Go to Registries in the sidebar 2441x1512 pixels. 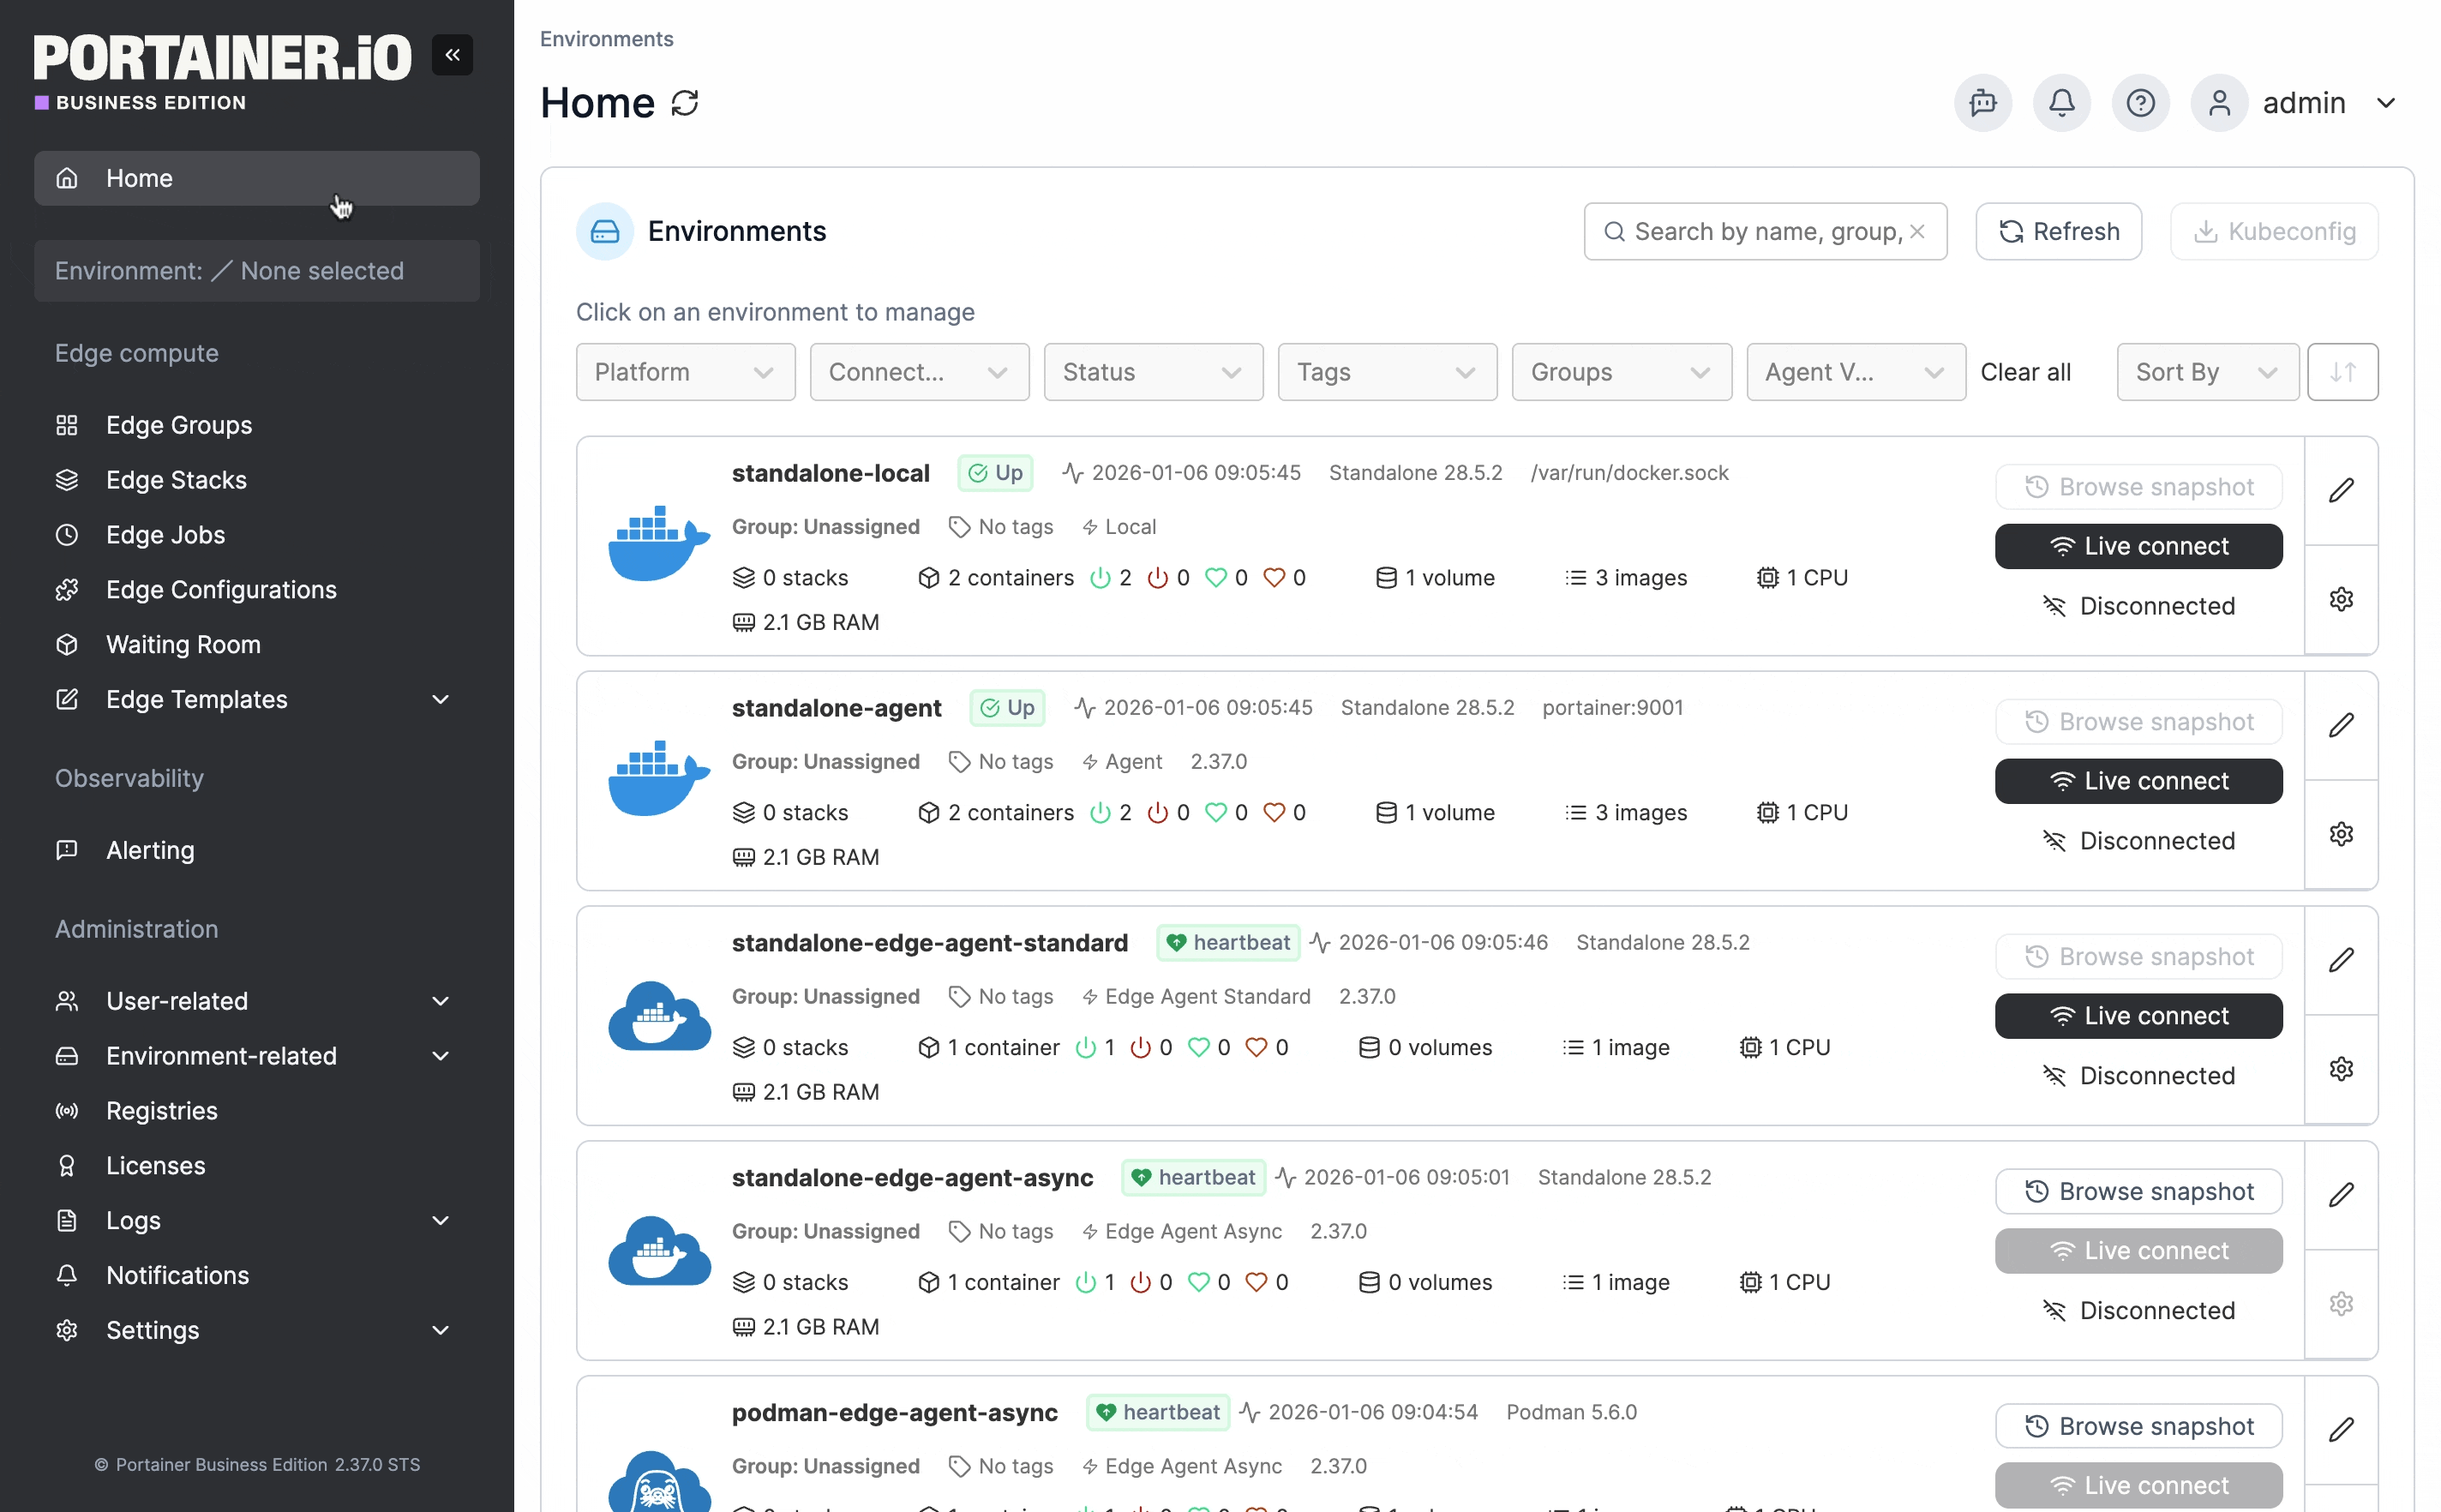pos(162,1111)
